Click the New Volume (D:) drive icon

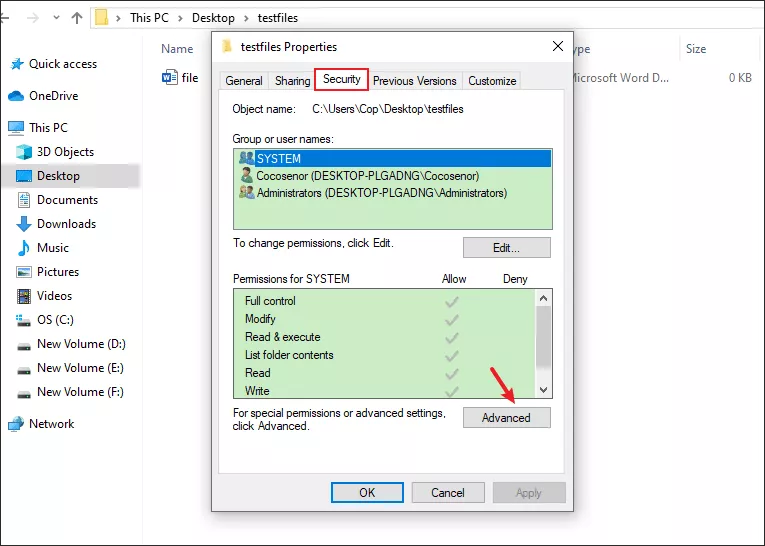coord(24,346)
